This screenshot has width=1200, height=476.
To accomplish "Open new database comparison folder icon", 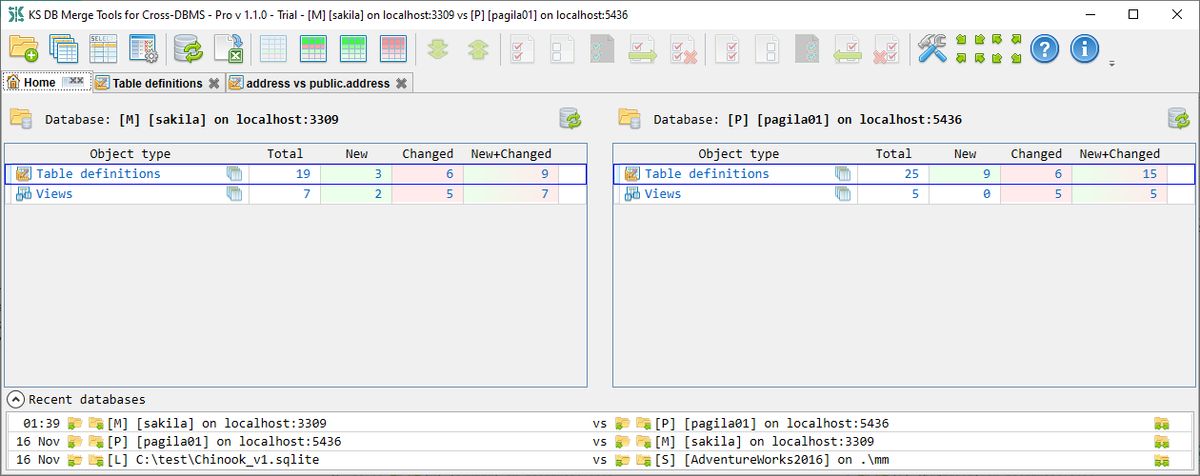I will pos(24,48).
